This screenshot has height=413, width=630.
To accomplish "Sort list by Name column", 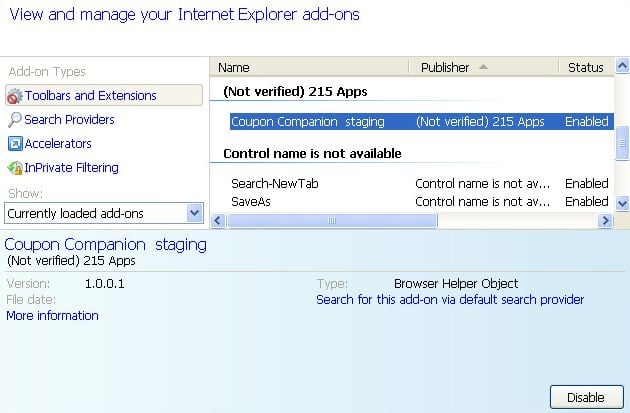I will pos(310,67).
